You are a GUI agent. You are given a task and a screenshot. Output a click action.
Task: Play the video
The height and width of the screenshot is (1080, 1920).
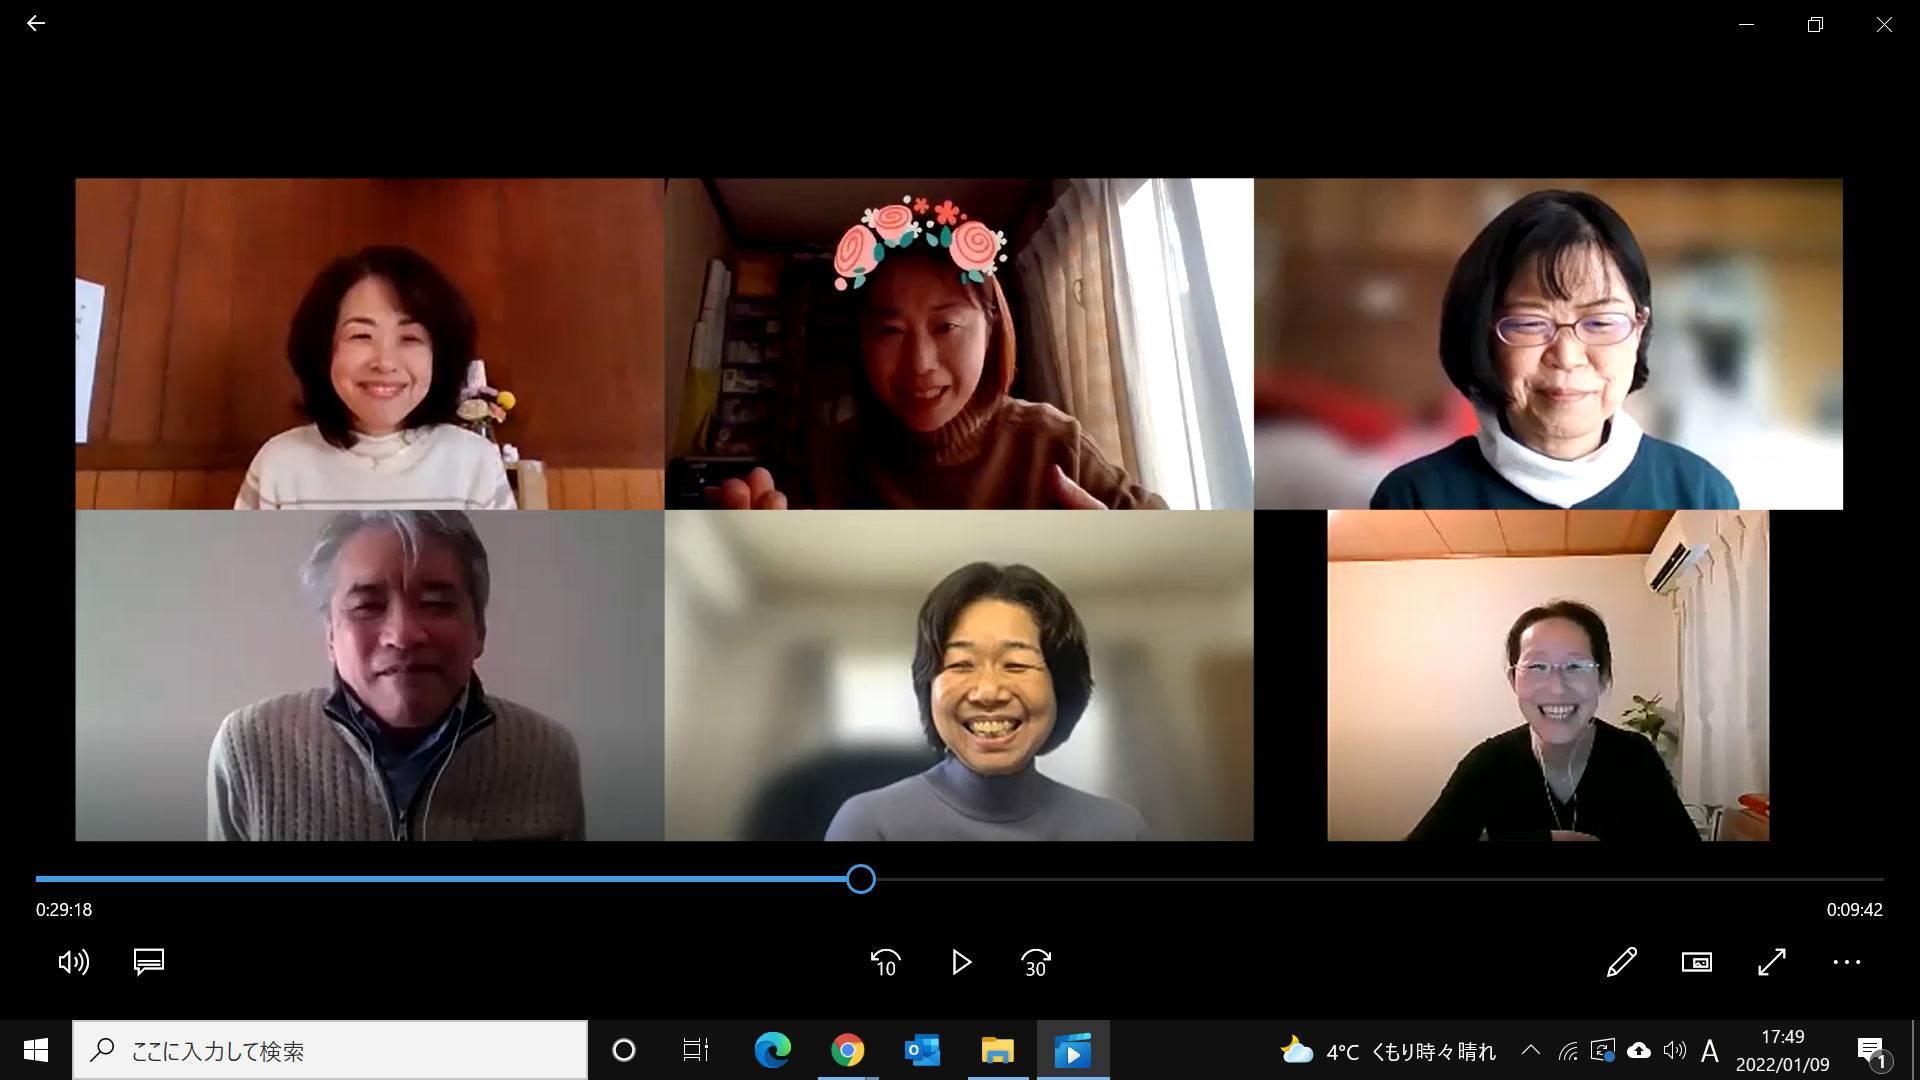pyautogui.click(x=961, y=962)
